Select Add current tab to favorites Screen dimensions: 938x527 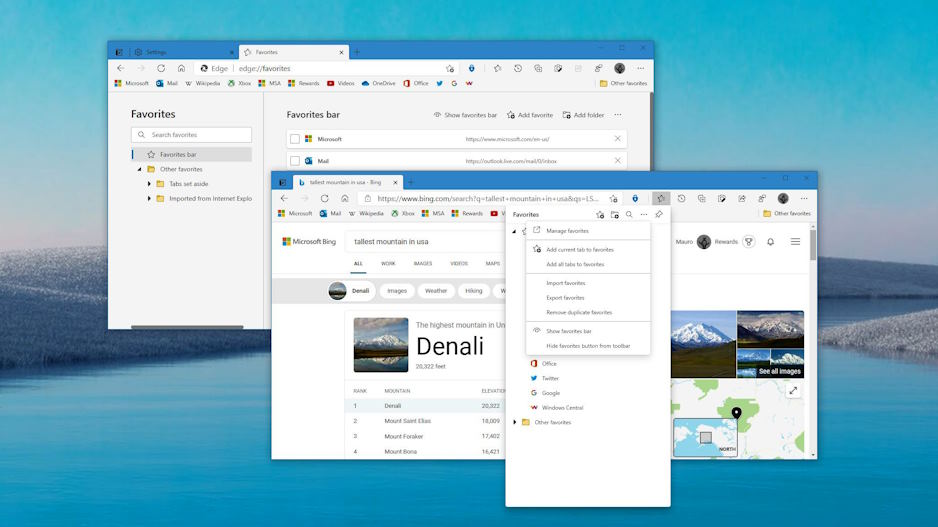tap(588, 249)
